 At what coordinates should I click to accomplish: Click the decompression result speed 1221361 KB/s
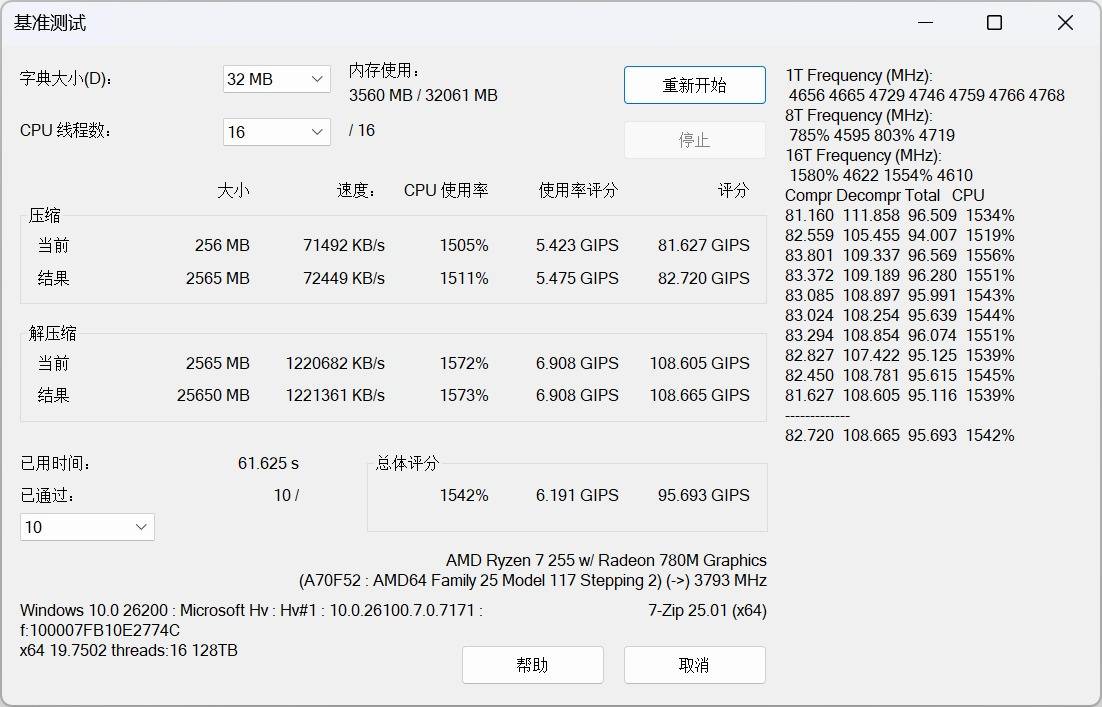(335, 396)
